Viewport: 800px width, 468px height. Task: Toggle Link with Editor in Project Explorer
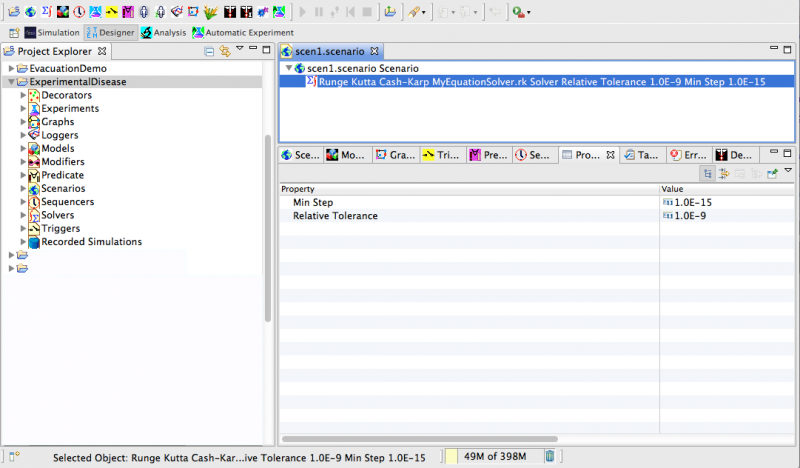[x=224, y=51]
